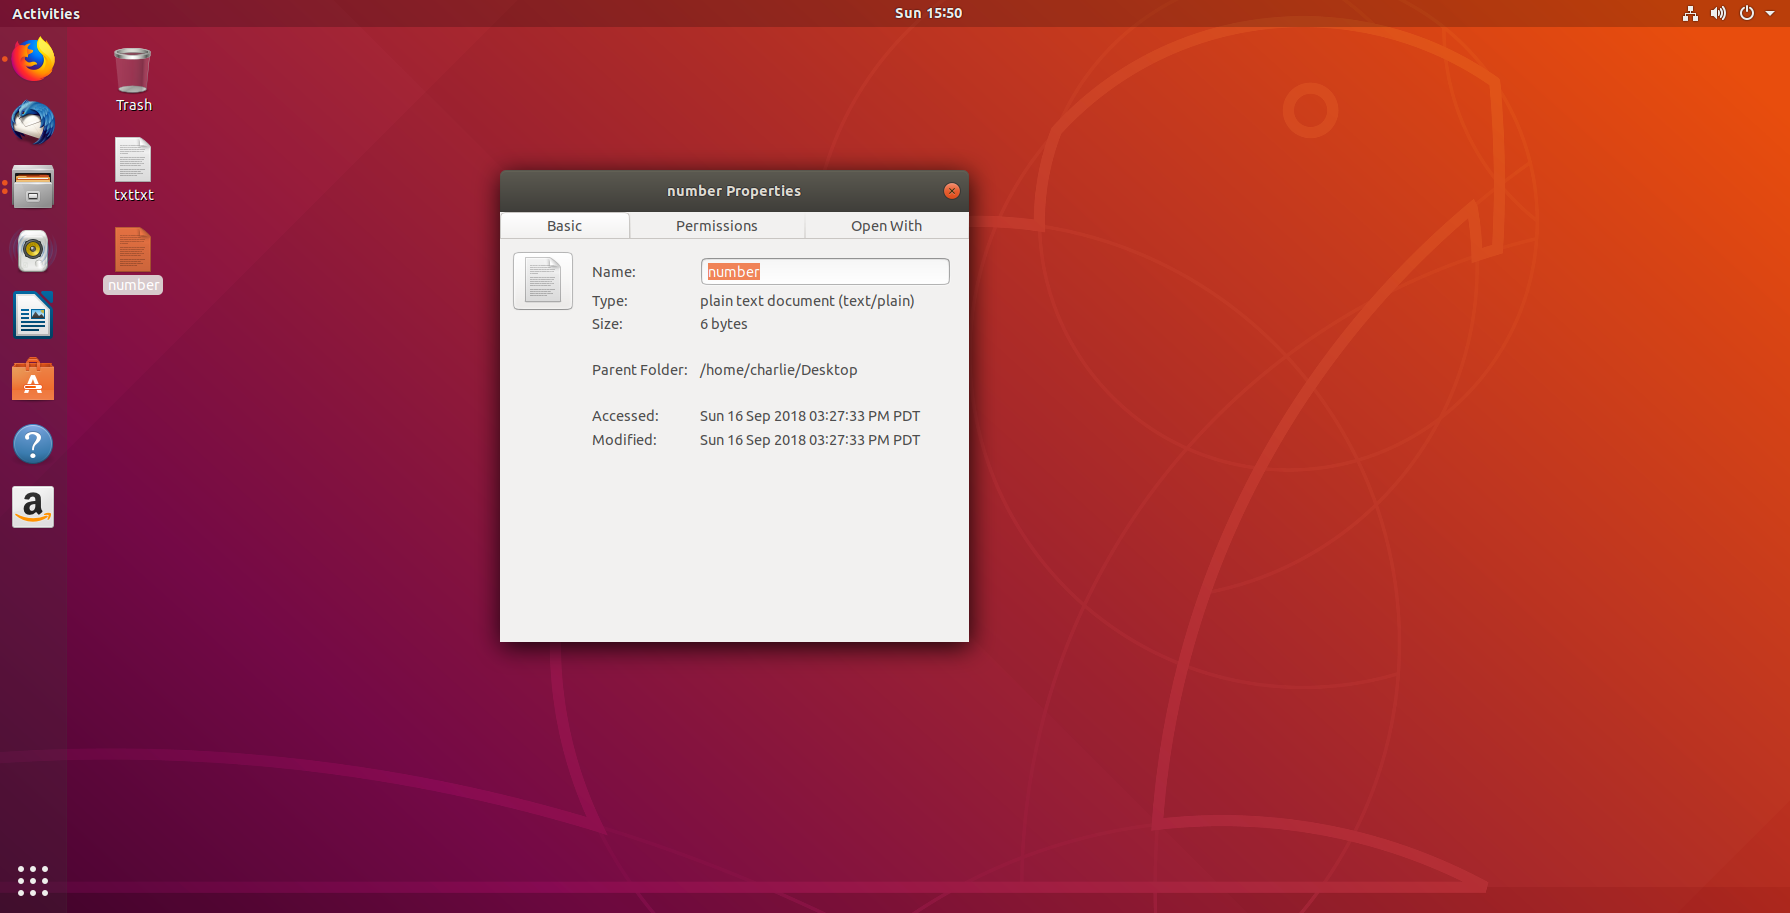Expand the system menu arrow
Viewport: 1790px width, 913px height.
pyautogui.click(x=1770, y=13)
